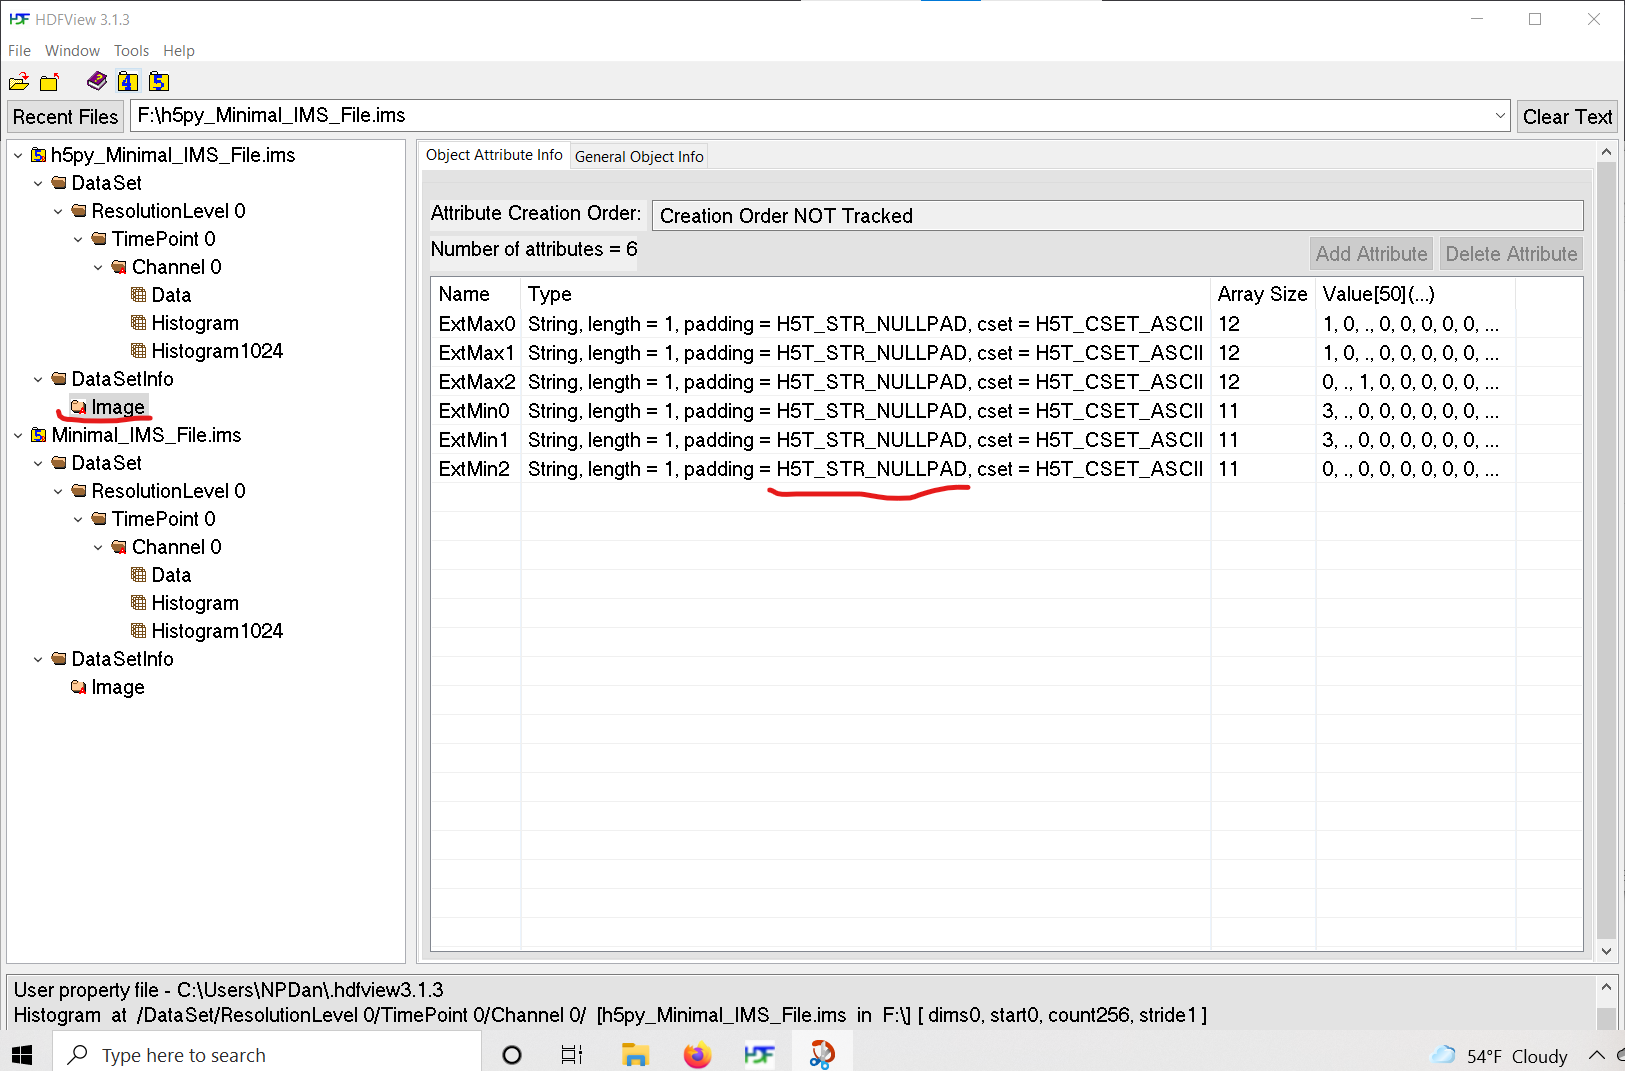This screenshot has width=1625, height=1071.
Task: Click the Type column header
Action: 865,294
